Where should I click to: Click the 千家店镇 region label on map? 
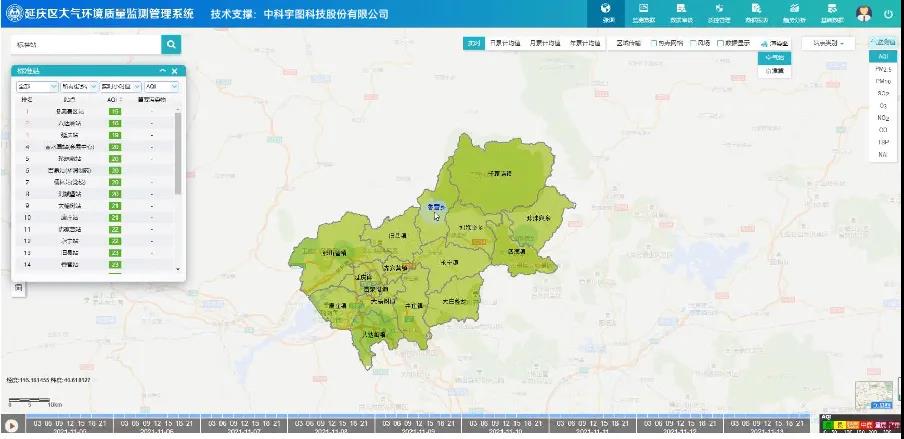[x=499, y=173]
